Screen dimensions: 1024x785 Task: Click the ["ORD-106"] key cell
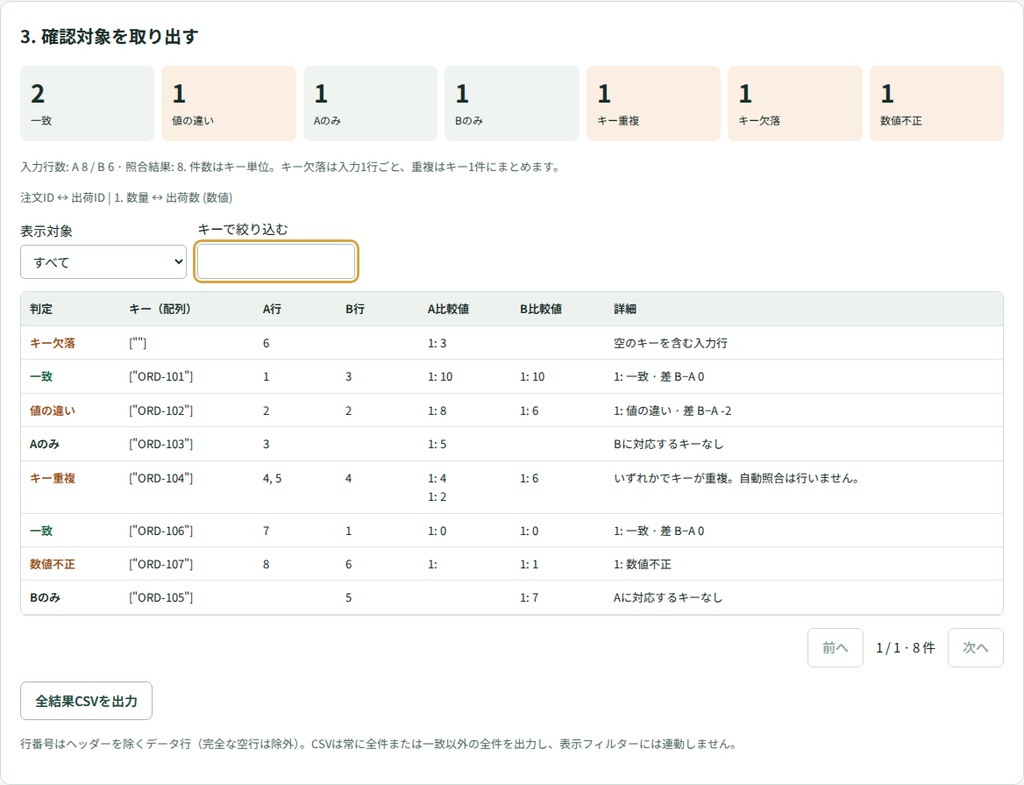(161, 531)
